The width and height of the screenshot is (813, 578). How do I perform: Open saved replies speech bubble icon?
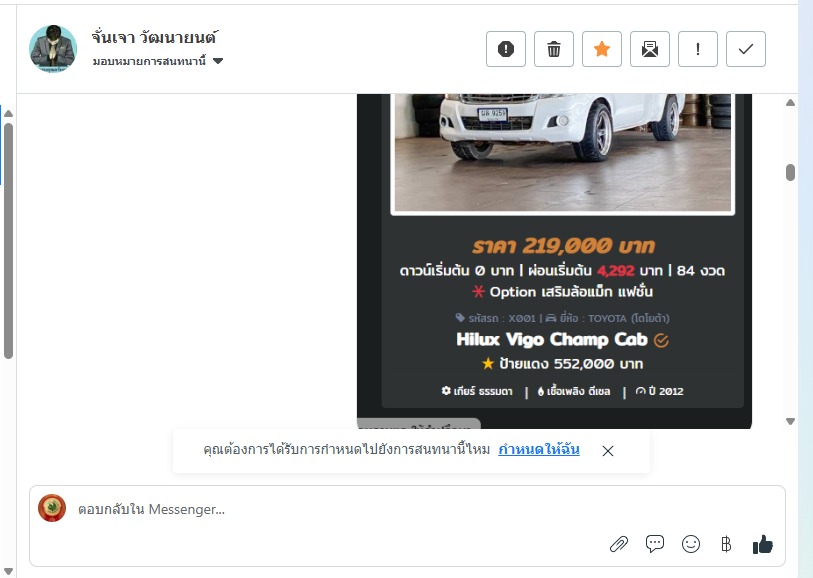click(655, 544)
